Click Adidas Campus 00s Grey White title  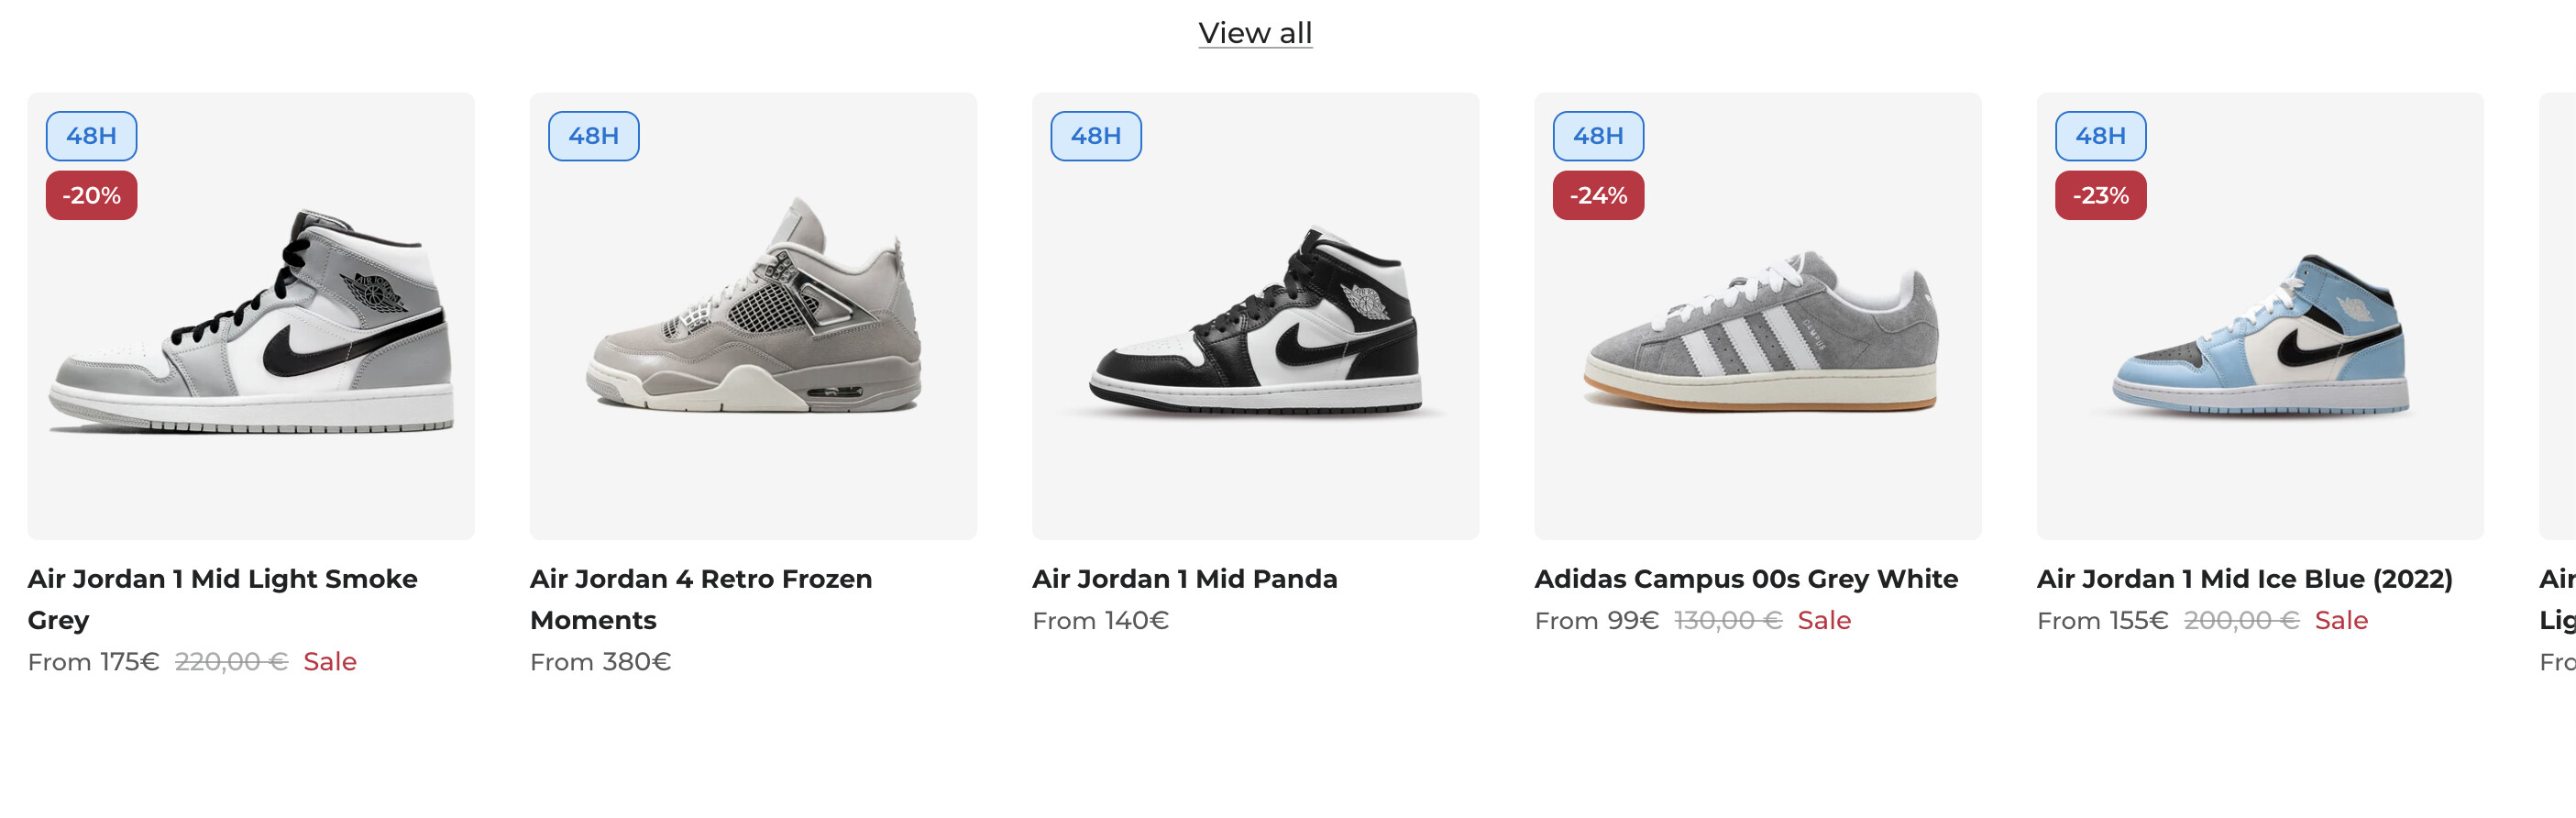[x=1746, y=579]
